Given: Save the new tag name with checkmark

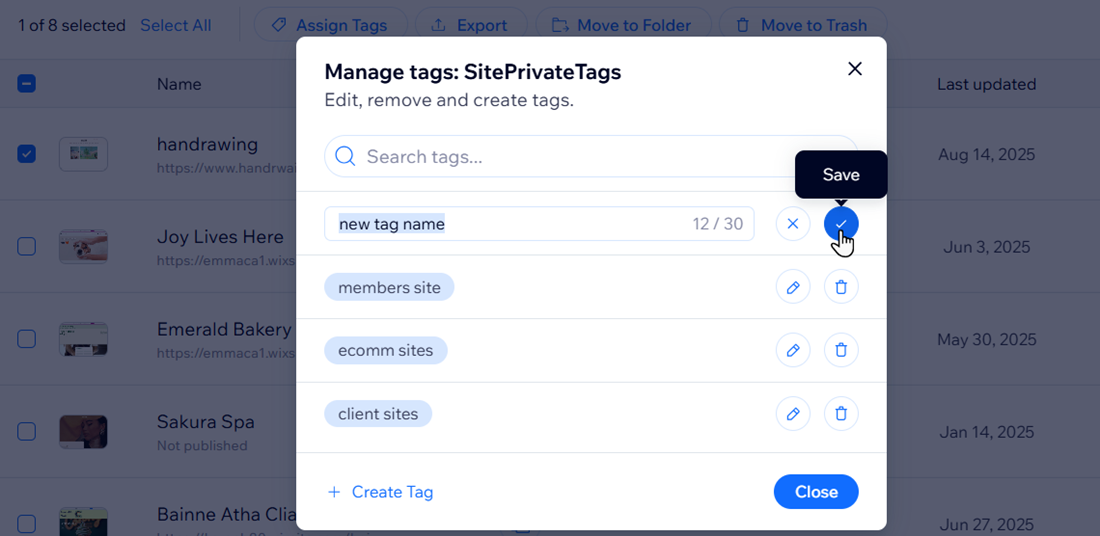Looking at the screenshot, I should click(x=841, y=224).
